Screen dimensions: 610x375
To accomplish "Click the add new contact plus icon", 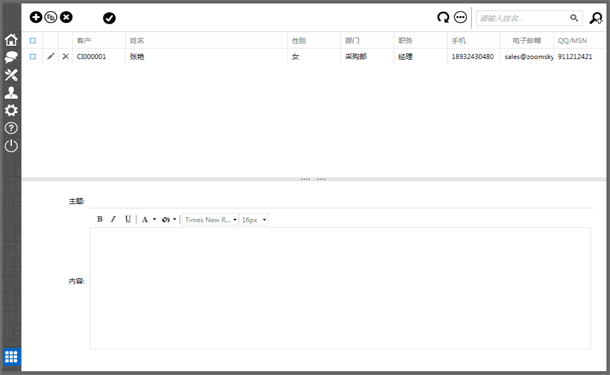I will pos(36,17).
